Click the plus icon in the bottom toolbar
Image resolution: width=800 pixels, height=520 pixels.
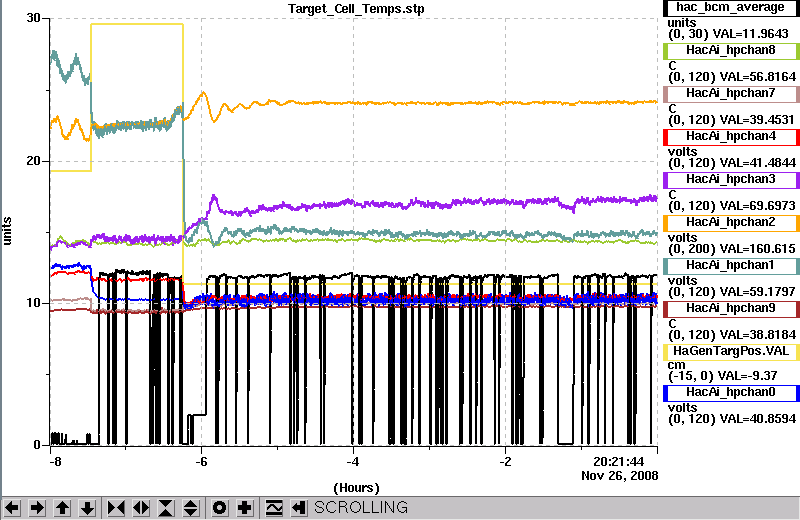(x=245, y=508)
